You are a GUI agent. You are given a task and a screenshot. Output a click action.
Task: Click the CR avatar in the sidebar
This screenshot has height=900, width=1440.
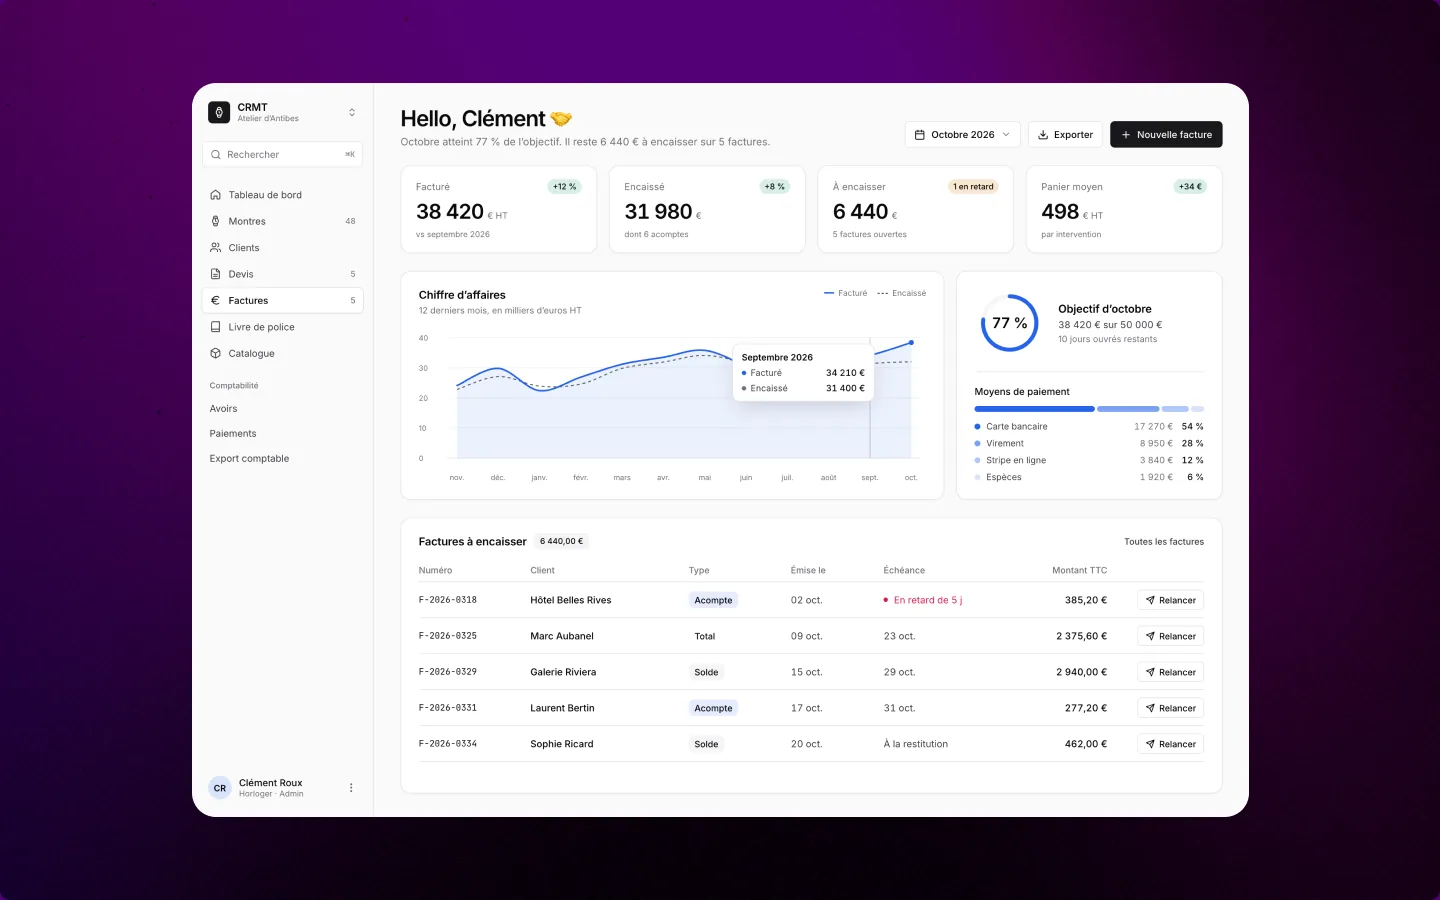tap(220, 788)
